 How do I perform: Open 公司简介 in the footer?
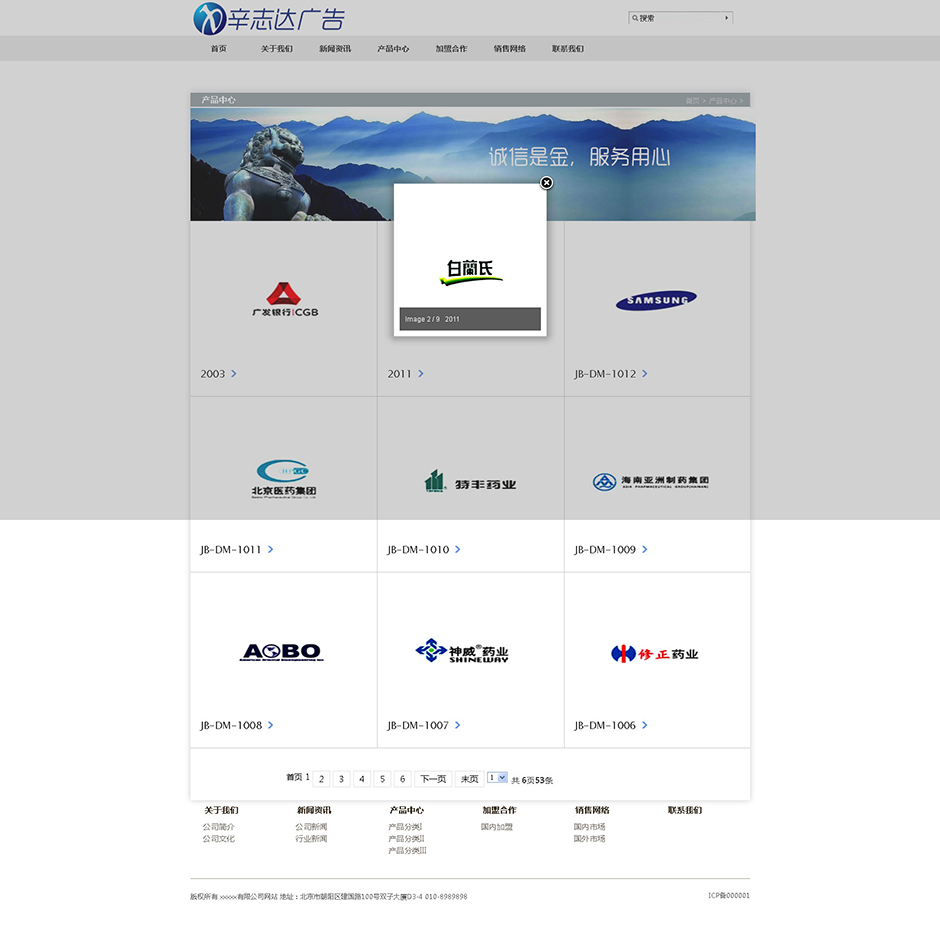[x=218, y=827]
